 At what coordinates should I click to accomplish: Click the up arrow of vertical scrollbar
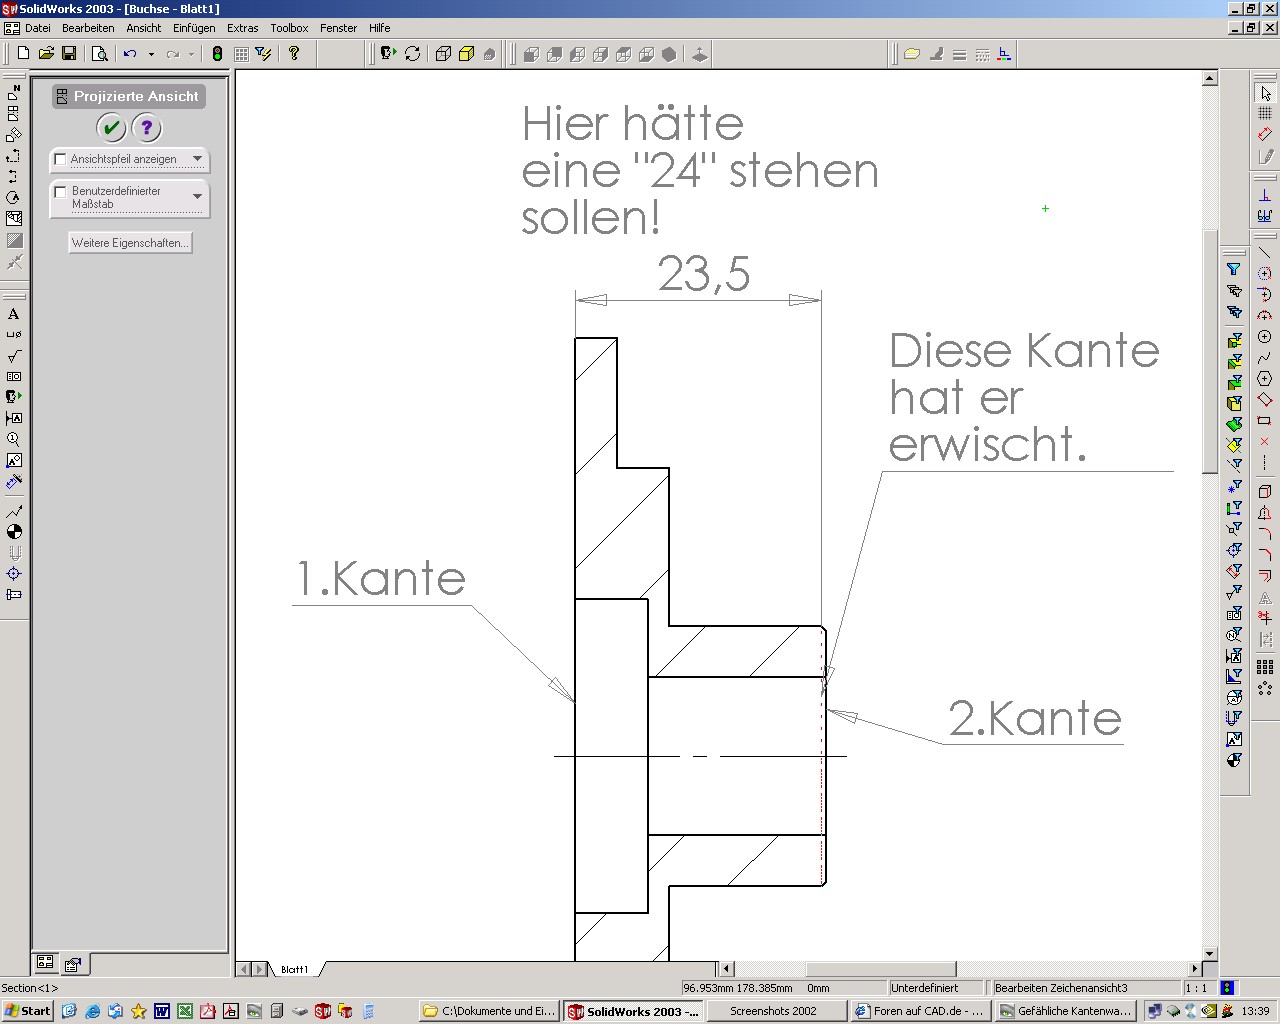1209,78
